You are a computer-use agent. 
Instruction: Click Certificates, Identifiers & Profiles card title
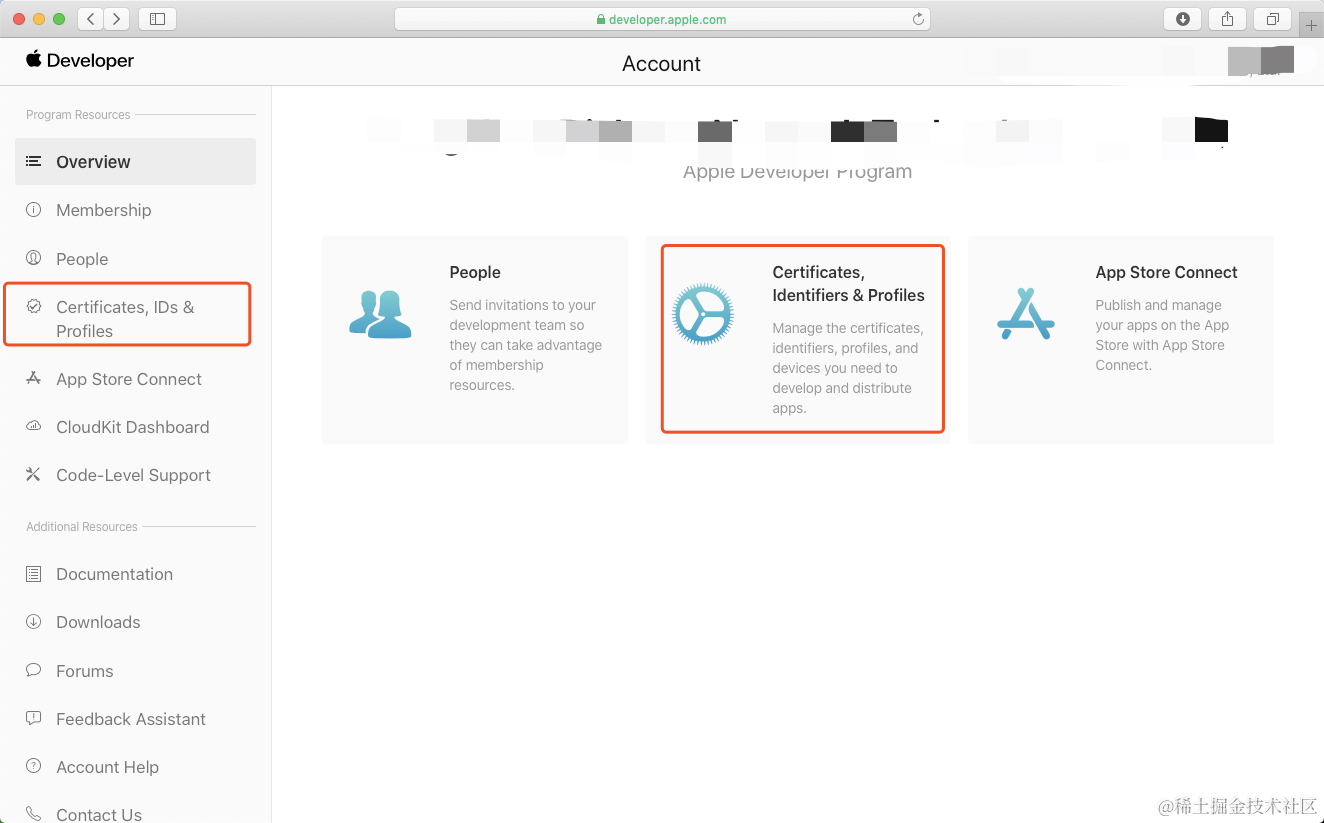848,284
